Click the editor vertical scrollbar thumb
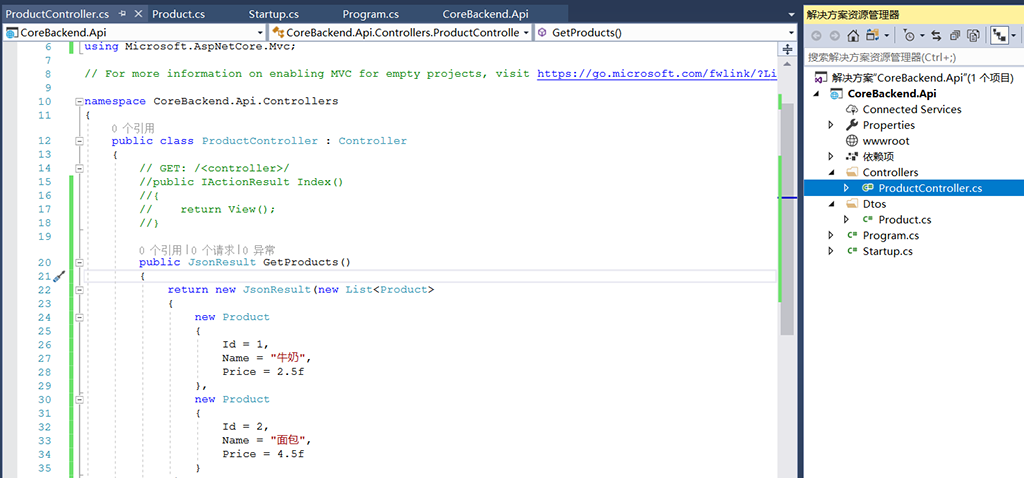The image size is (1024, 478). pyautogui.click(x=787, y=219)
